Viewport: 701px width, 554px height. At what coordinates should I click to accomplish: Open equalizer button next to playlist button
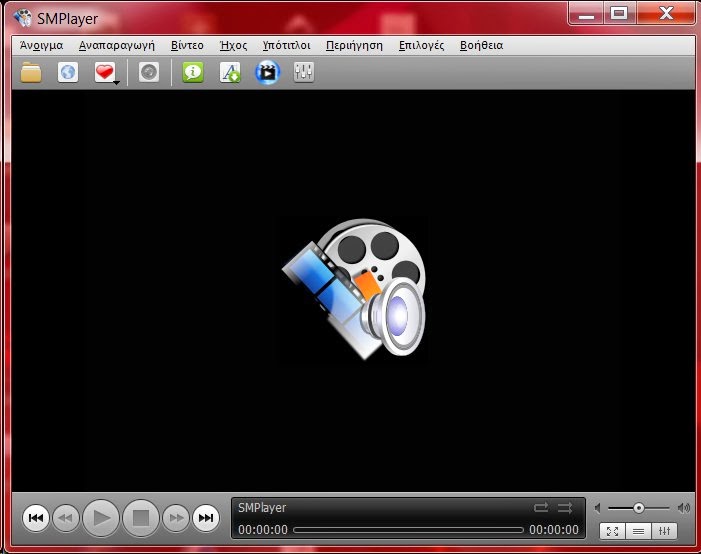pyautogui.click(x=664, y=531)
